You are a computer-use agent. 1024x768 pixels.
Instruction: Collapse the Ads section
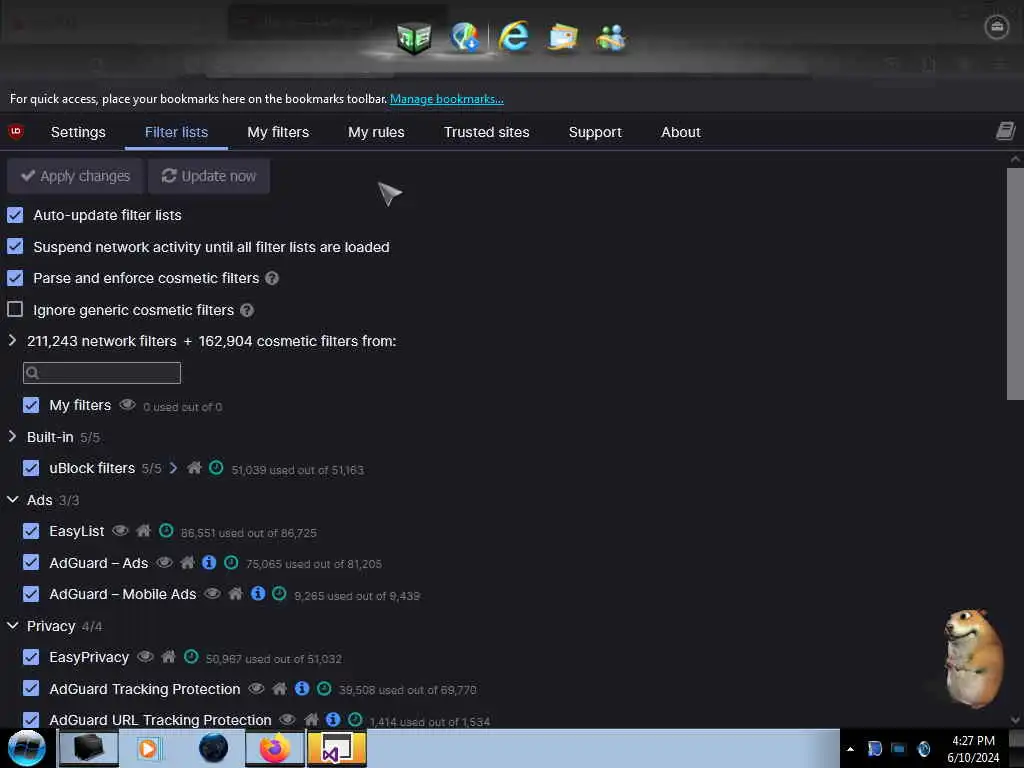point(12,500)
